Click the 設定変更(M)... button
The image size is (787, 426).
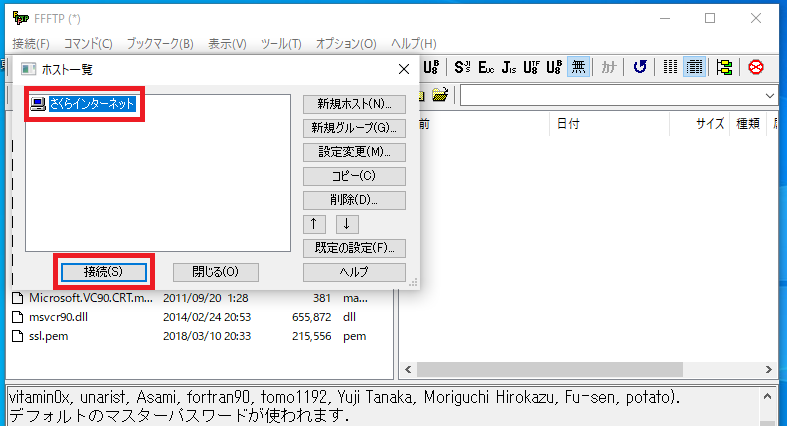(x=354, y=152)
